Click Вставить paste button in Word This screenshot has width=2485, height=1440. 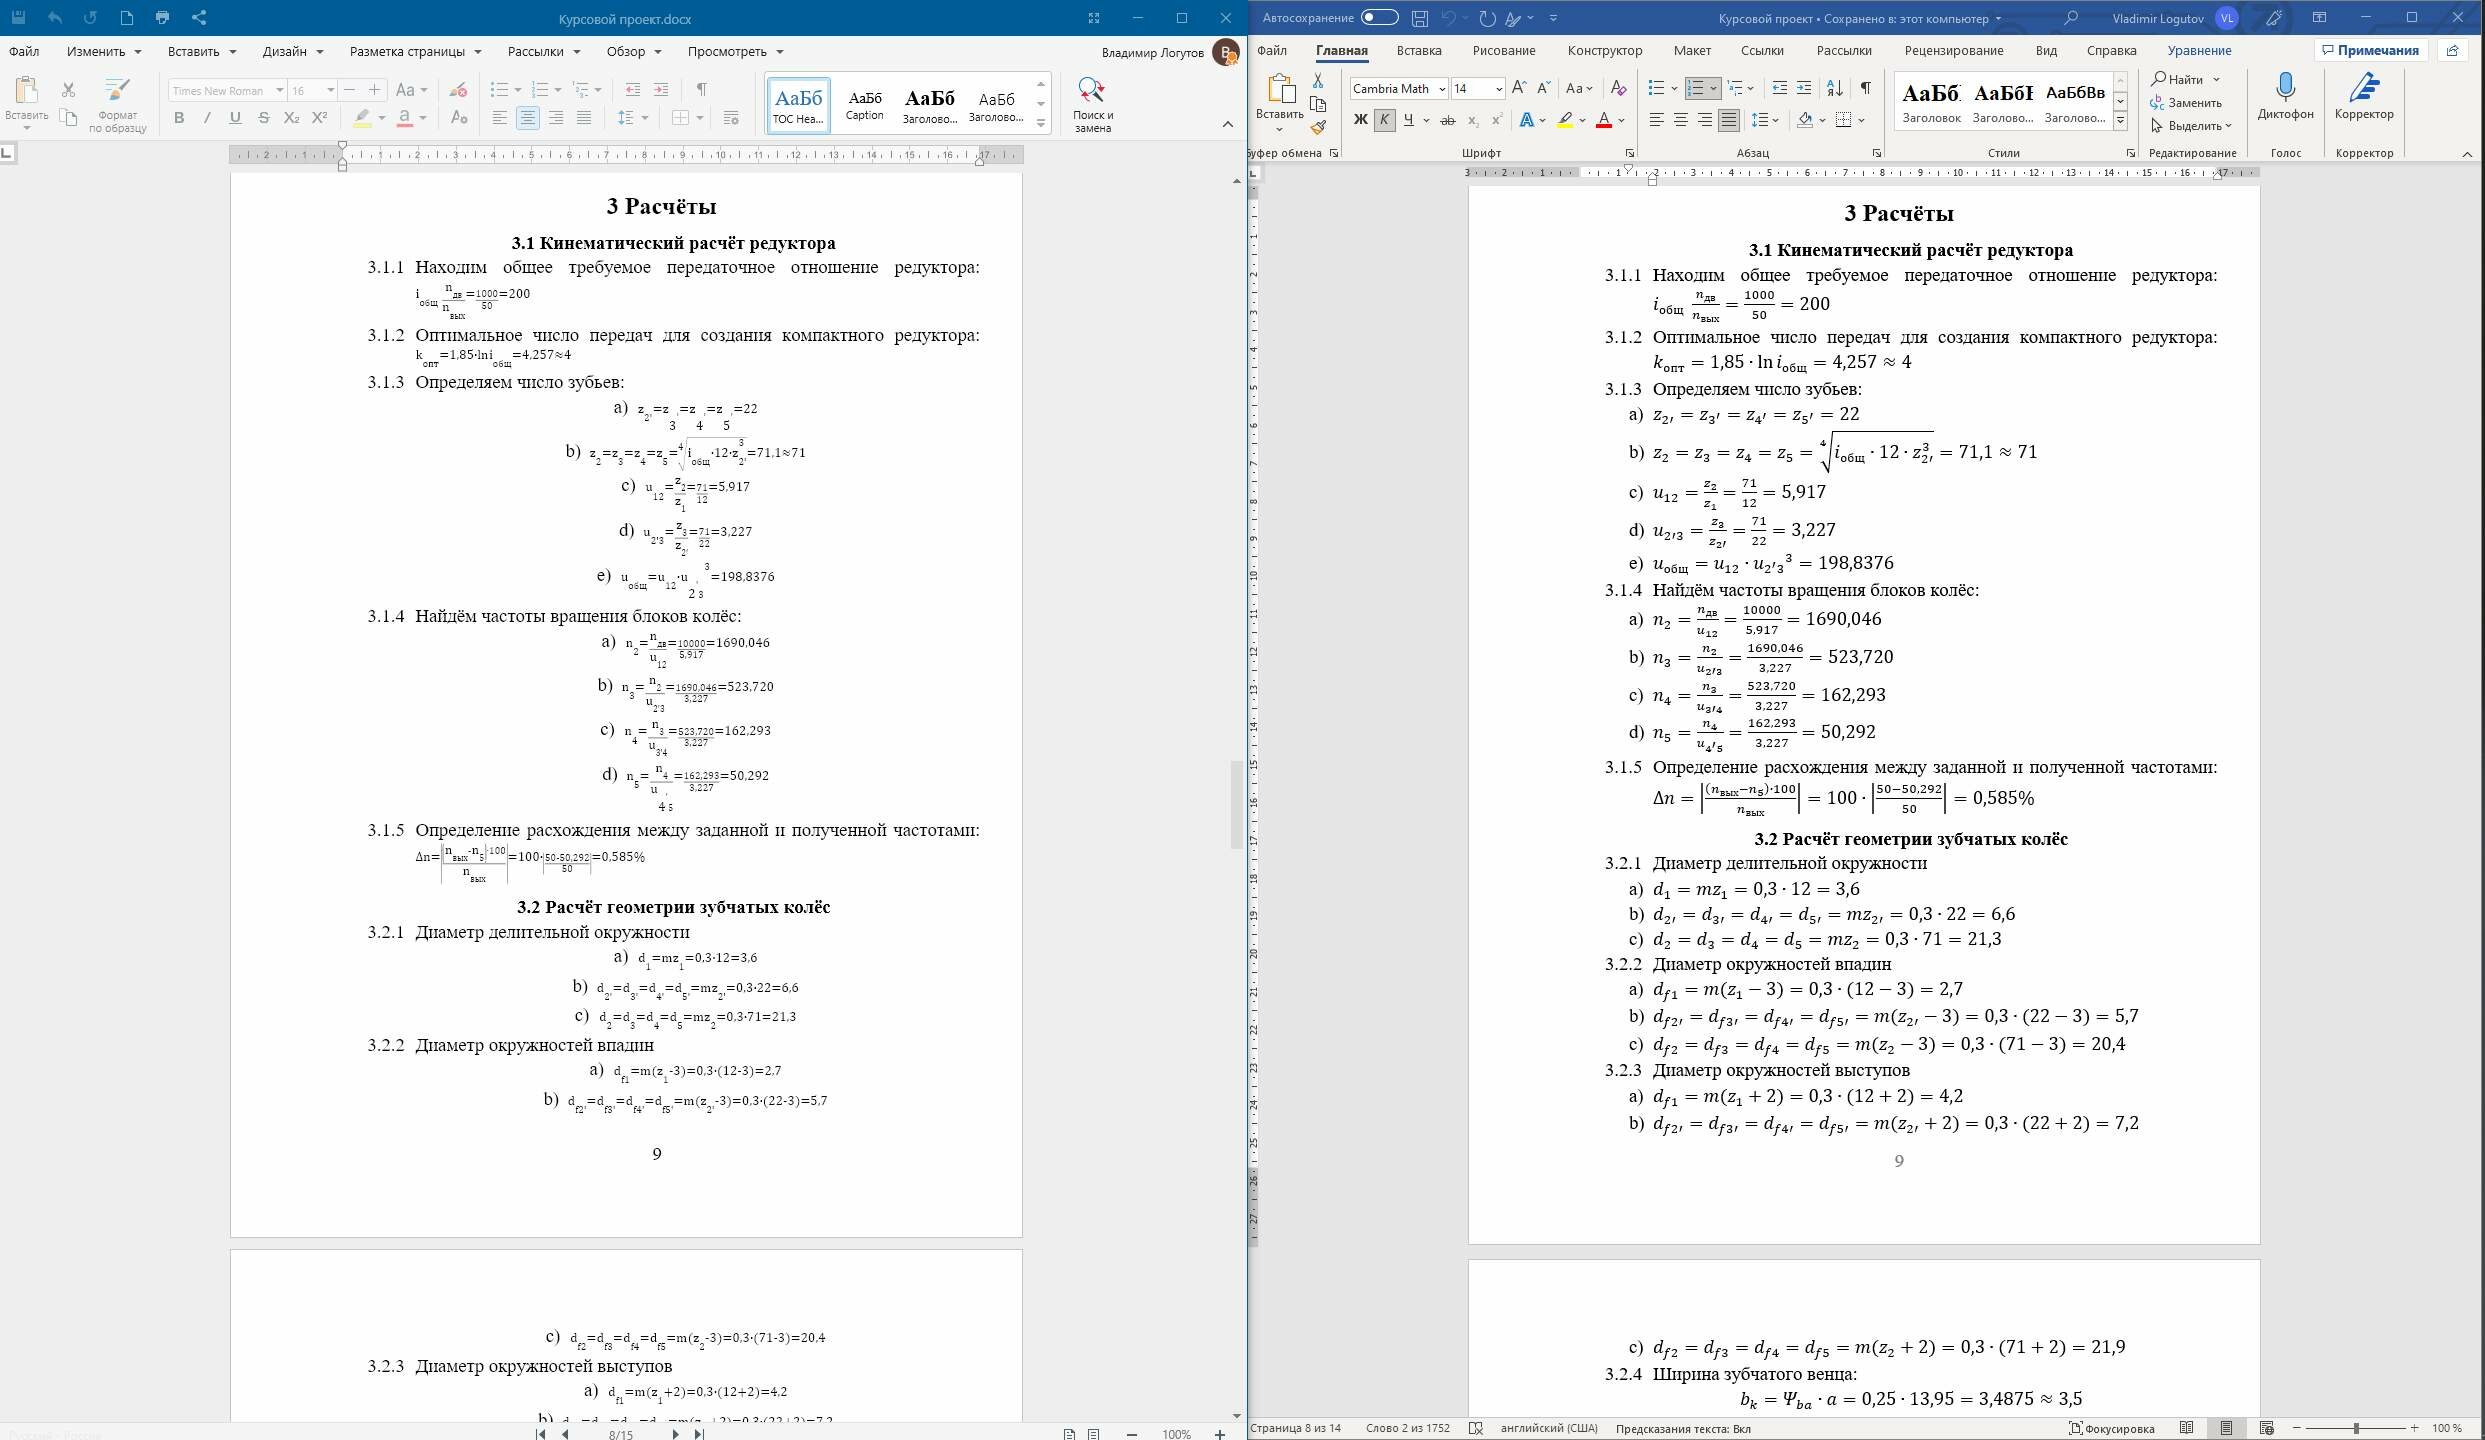(x=1280, y=102)
